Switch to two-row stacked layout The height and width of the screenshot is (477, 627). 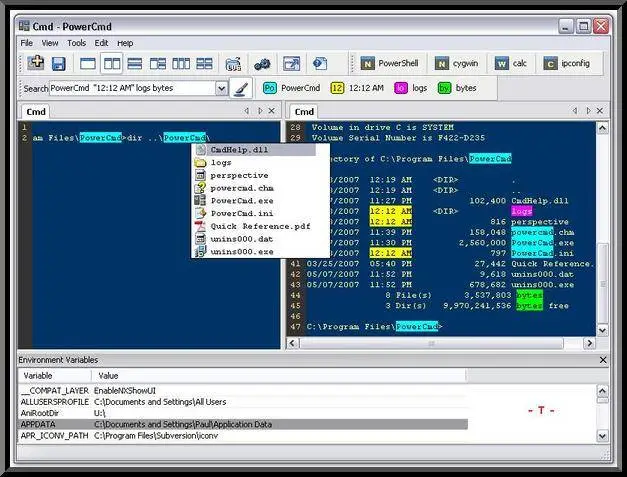[x=135, y=63]
